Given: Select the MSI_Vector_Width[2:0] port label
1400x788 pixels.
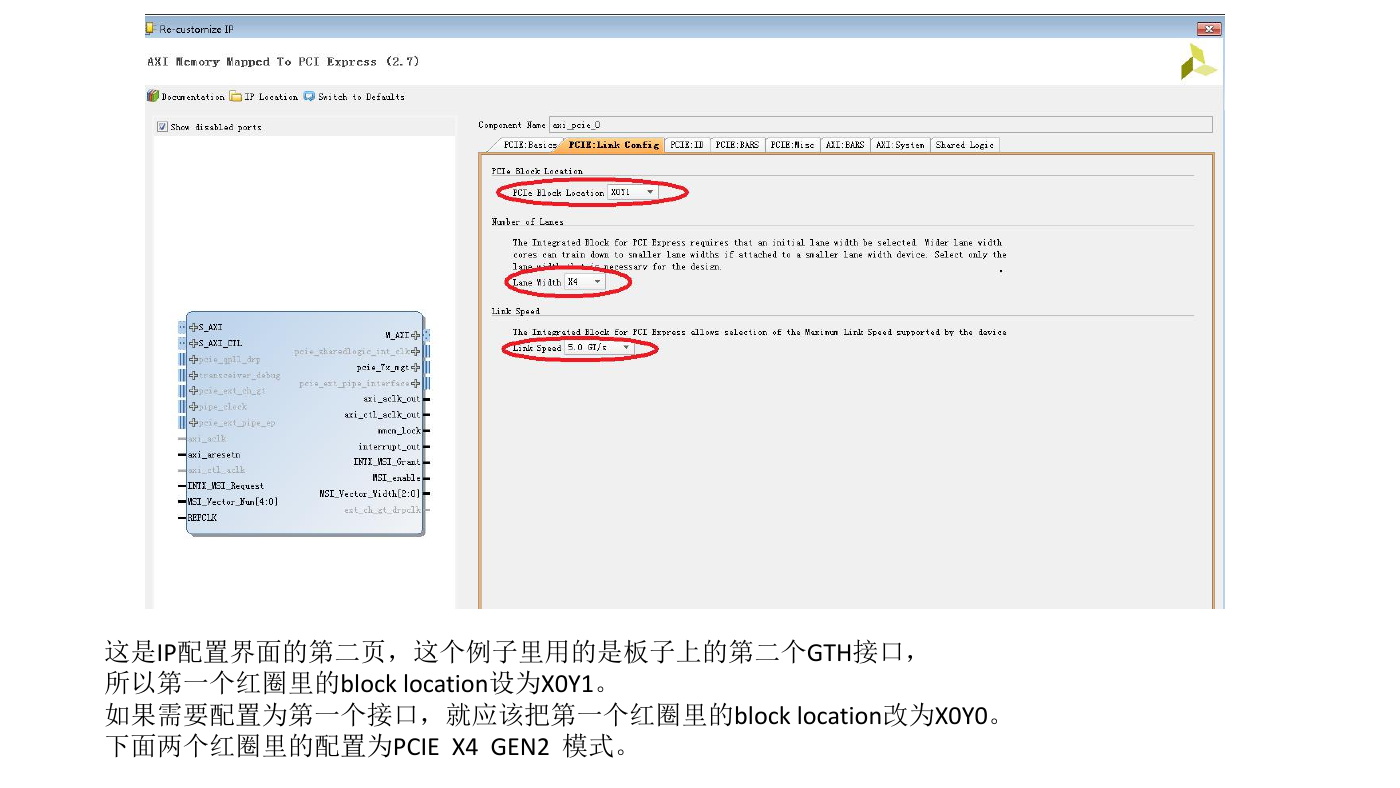Looking at the screenshot, I should [x=369, y=494].
